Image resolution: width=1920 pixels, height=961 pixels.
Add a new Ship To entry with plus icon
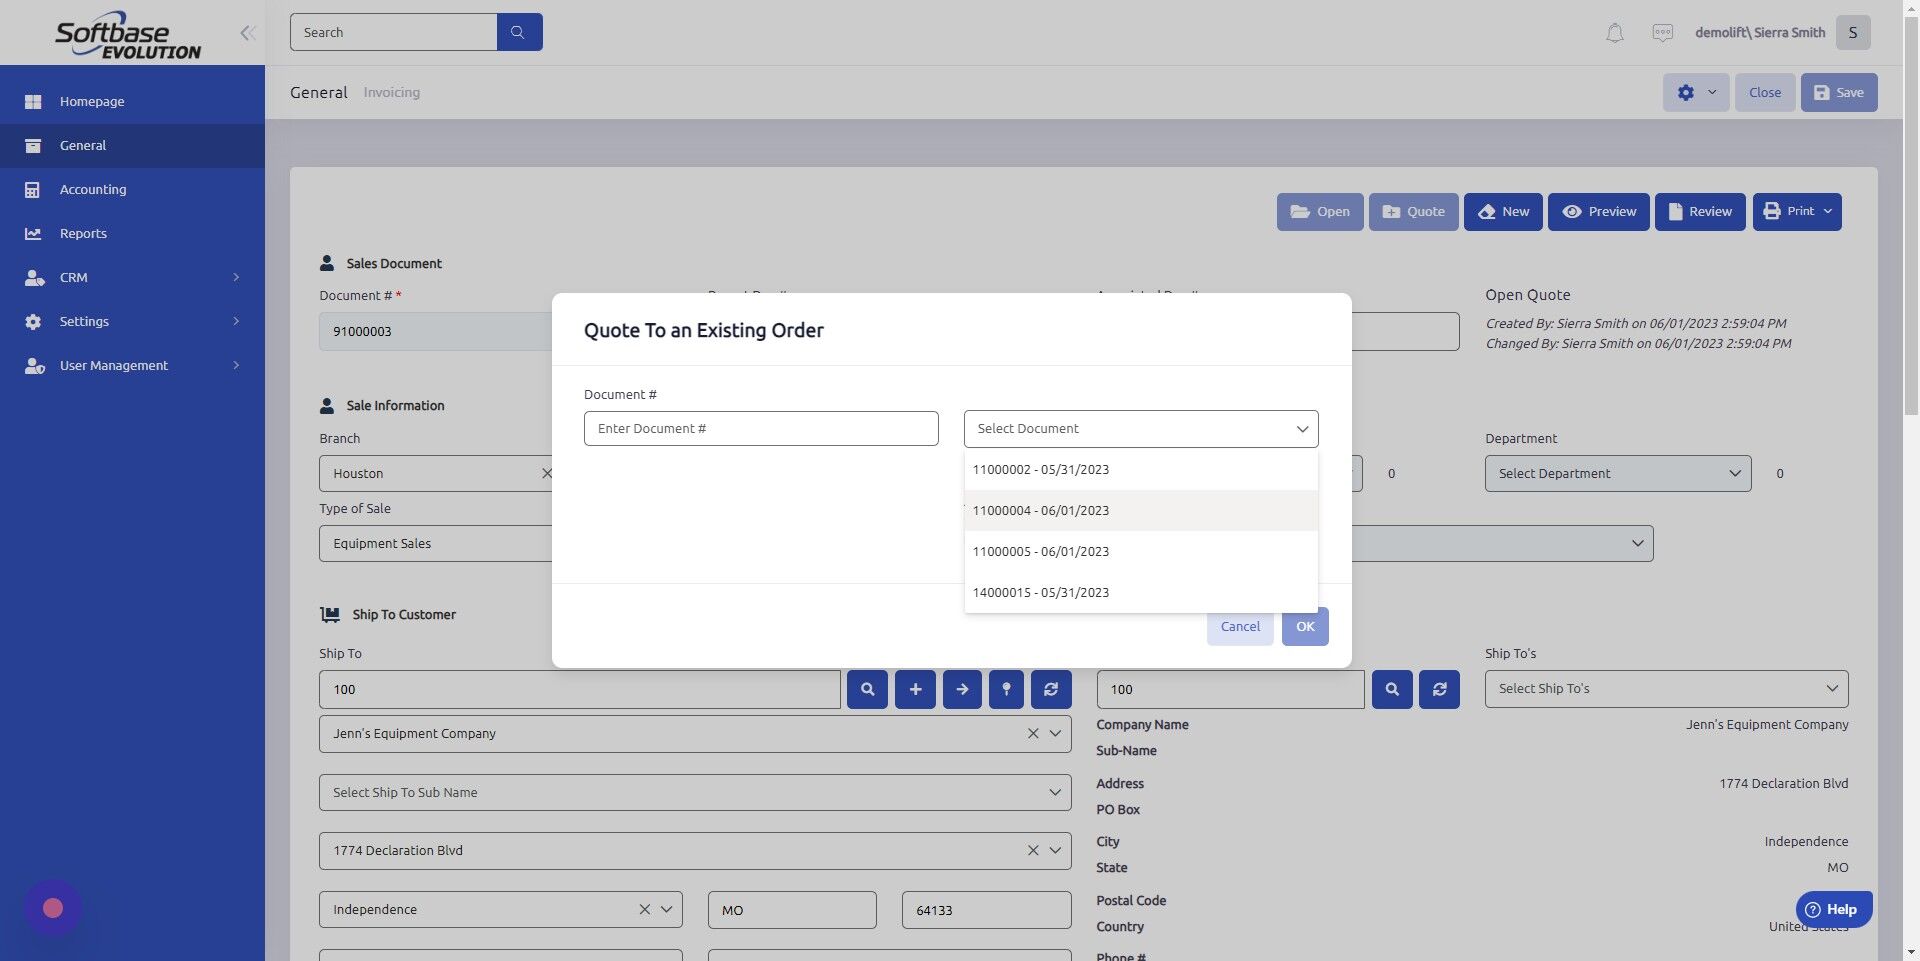click(x=915, y=689)
